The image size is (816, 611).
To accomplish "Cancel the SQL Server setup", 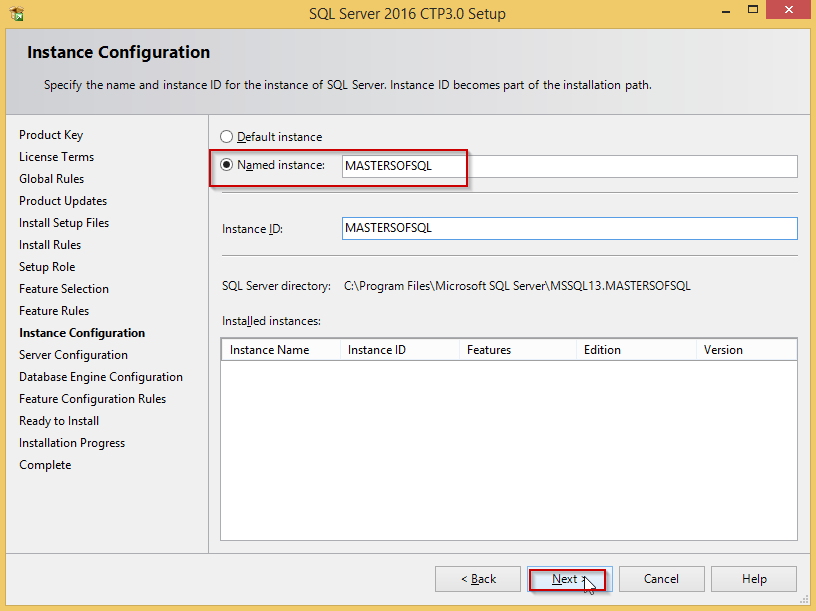I will click(x=661, y=579).
